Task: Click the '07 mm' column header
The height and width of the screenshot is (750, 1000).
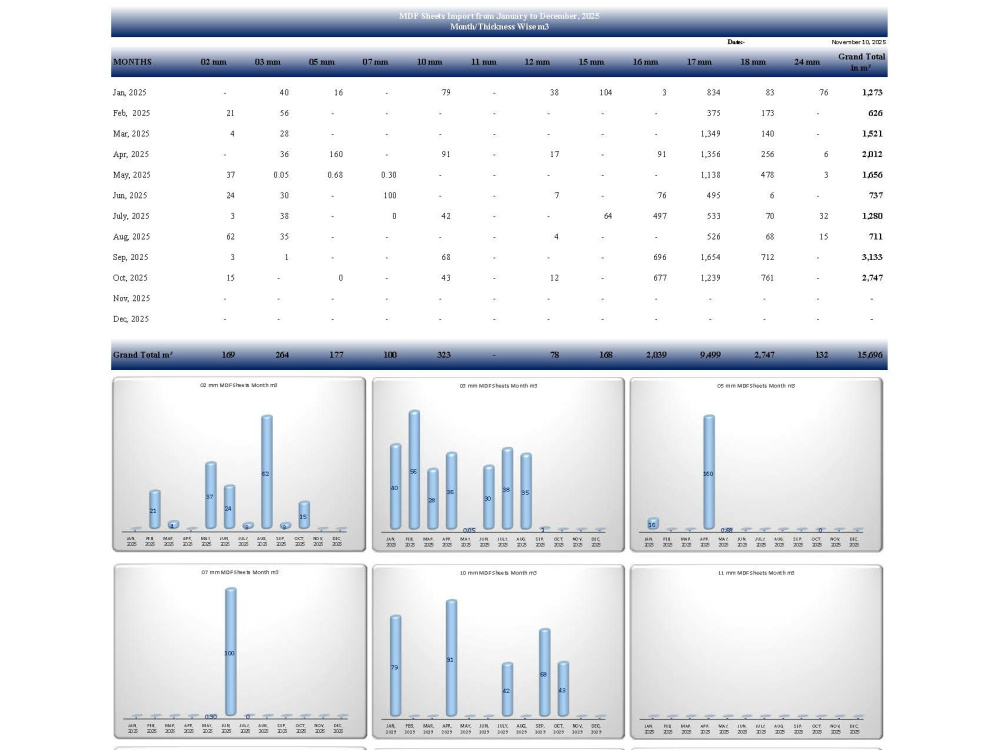Action: coord(375,62)
